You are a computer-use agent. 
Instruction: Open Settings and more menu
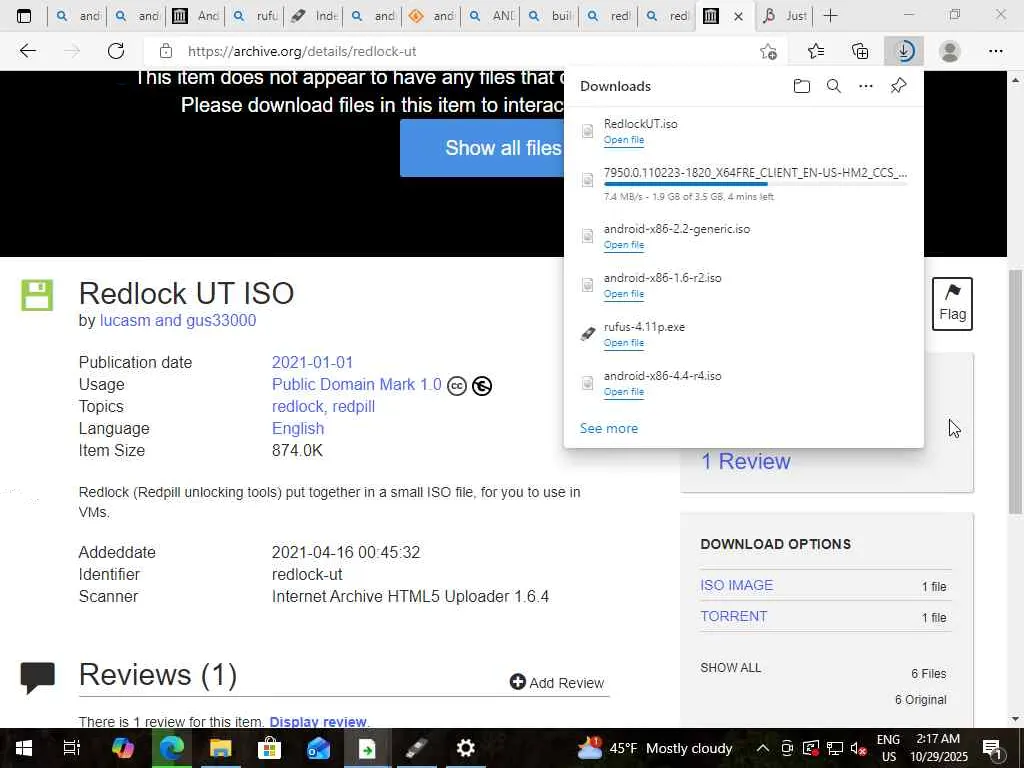(x=995, y=51)
